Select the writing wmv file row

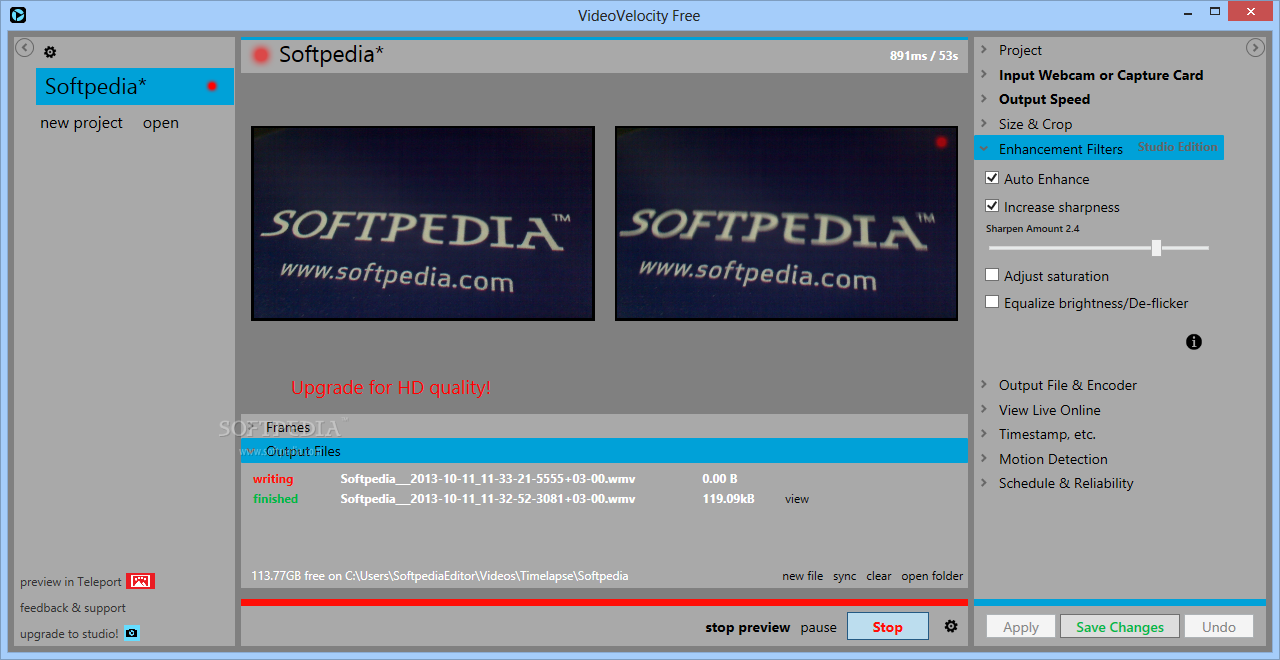click(x=604, y=479)
